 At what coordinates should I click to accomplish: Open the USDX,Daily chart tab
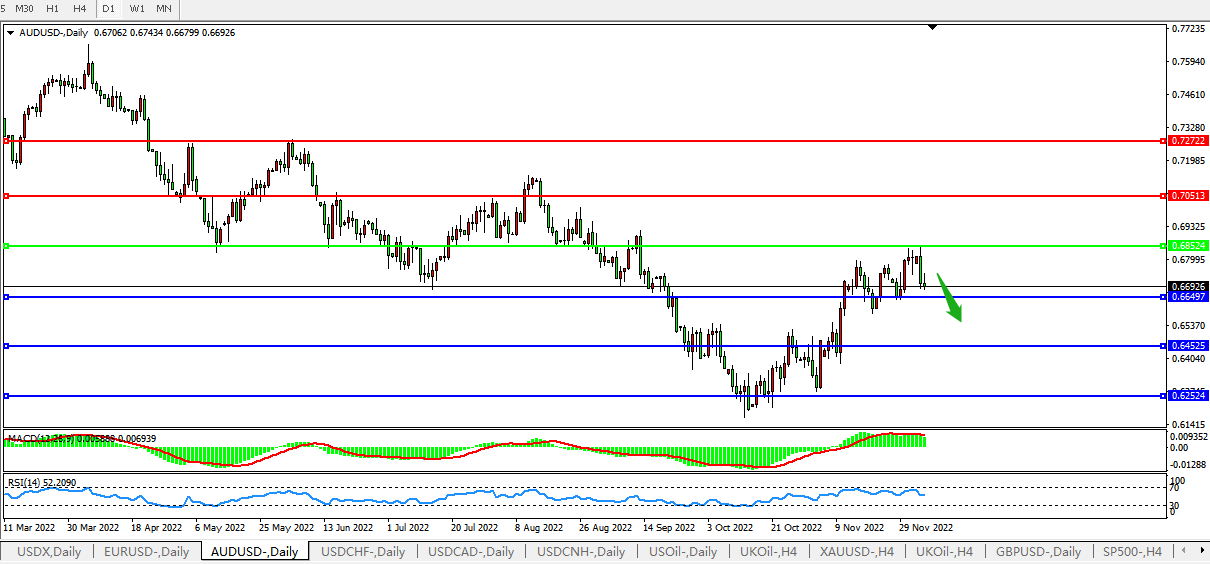[x=49, y=551]
